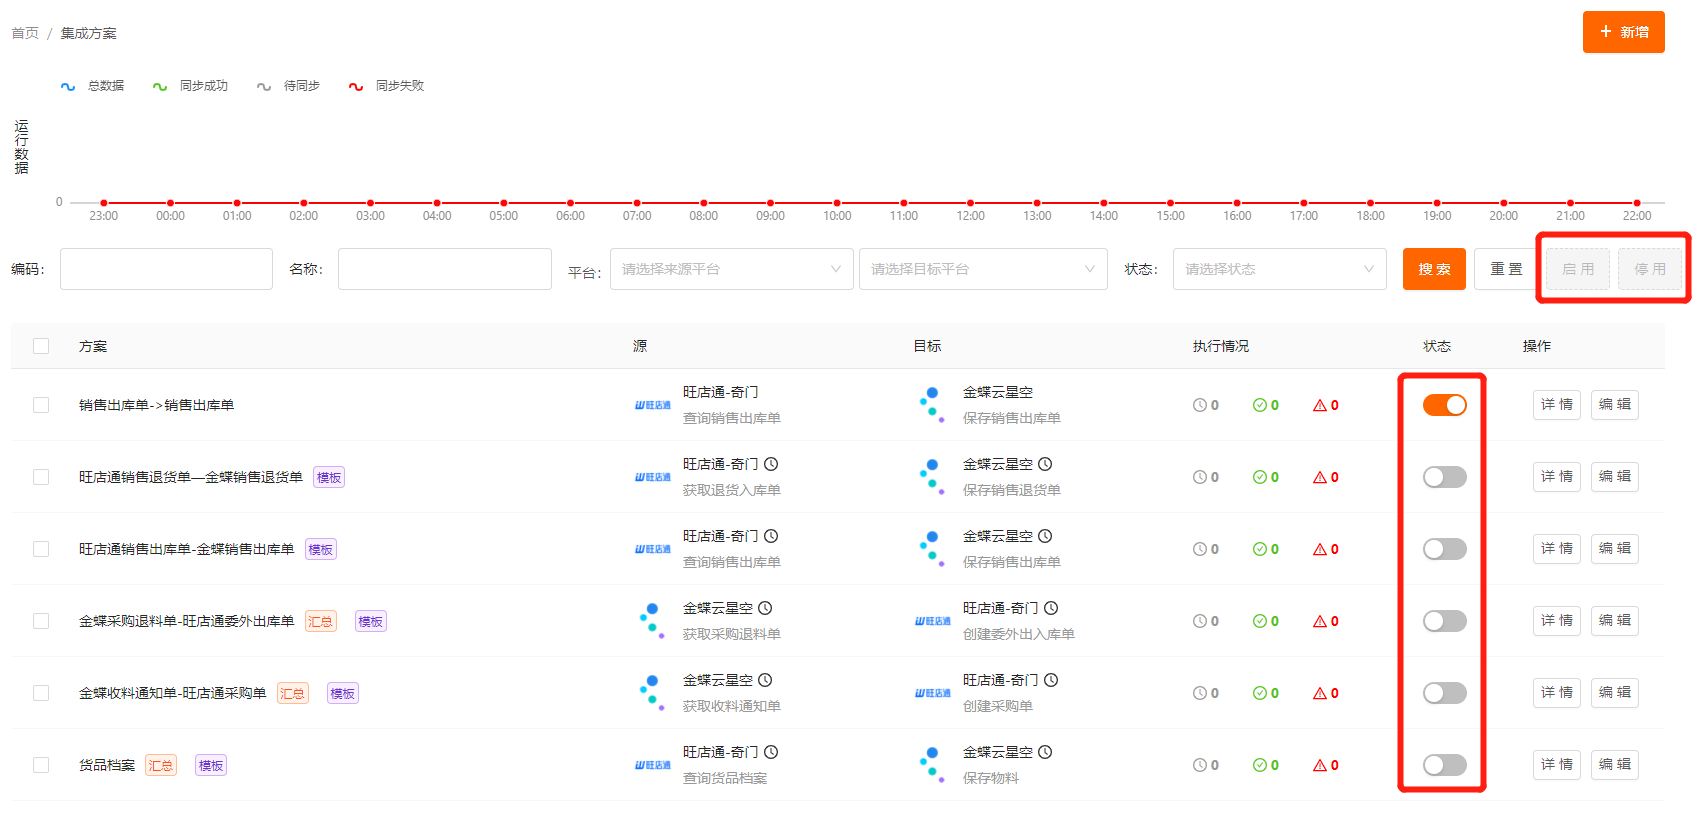Click 旺店通 logo in 销售出库单 source column
Screen dimensions: 1693x815
652,405
